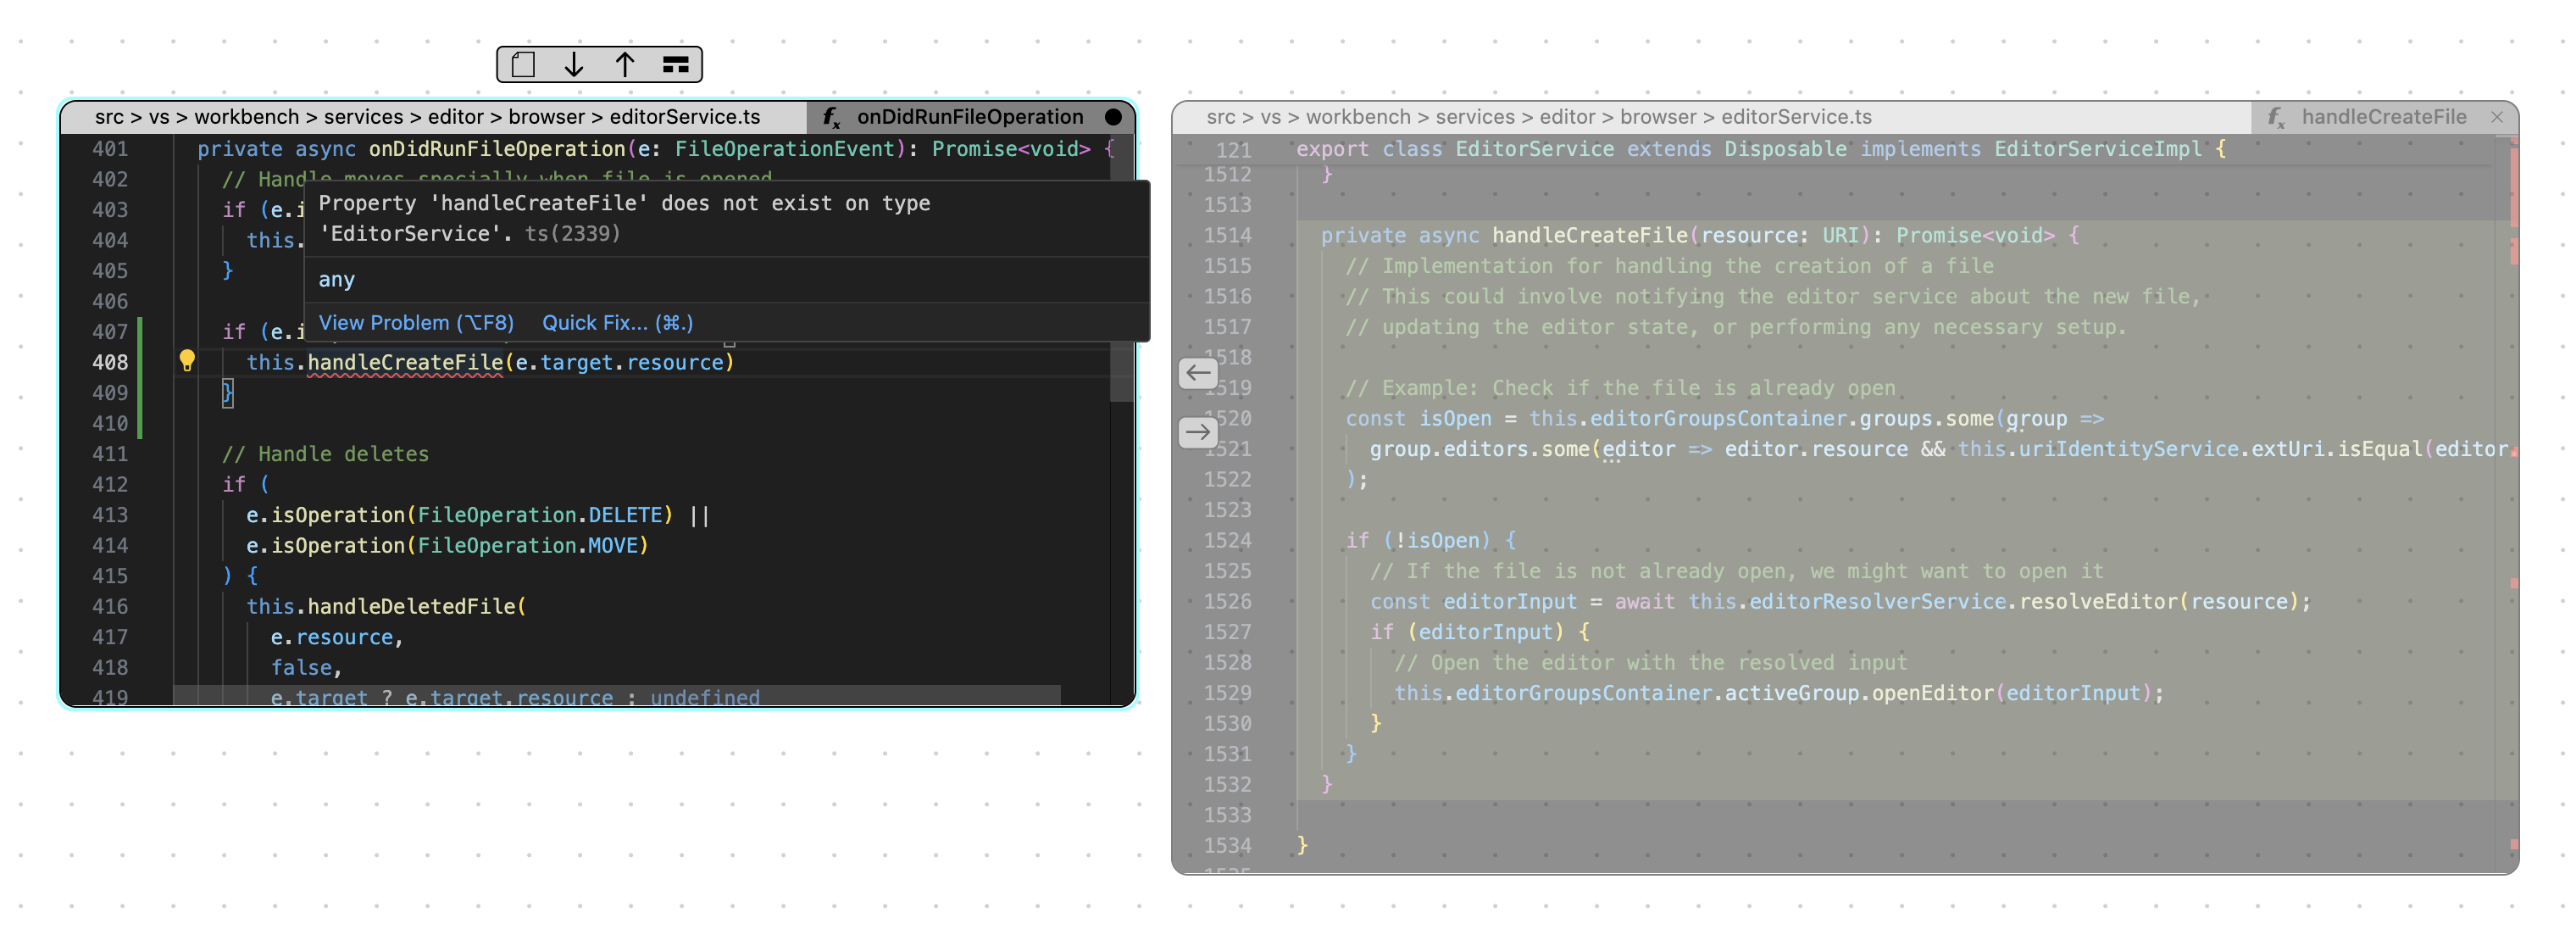
Task: Click 'browser' breadcrumb in right panel
Action: [x=1658, y=117]
